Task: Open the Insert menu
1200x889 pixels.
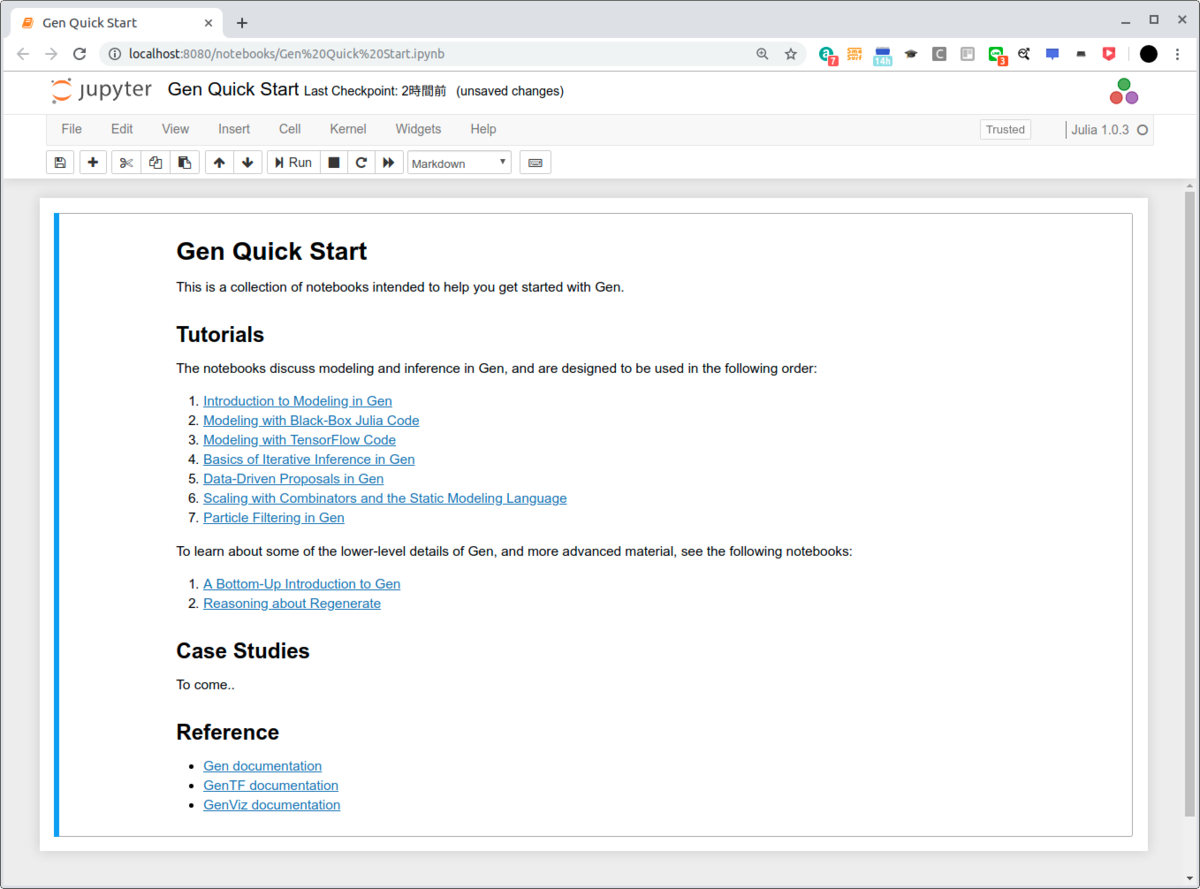Action: click(x=234, y=129)
